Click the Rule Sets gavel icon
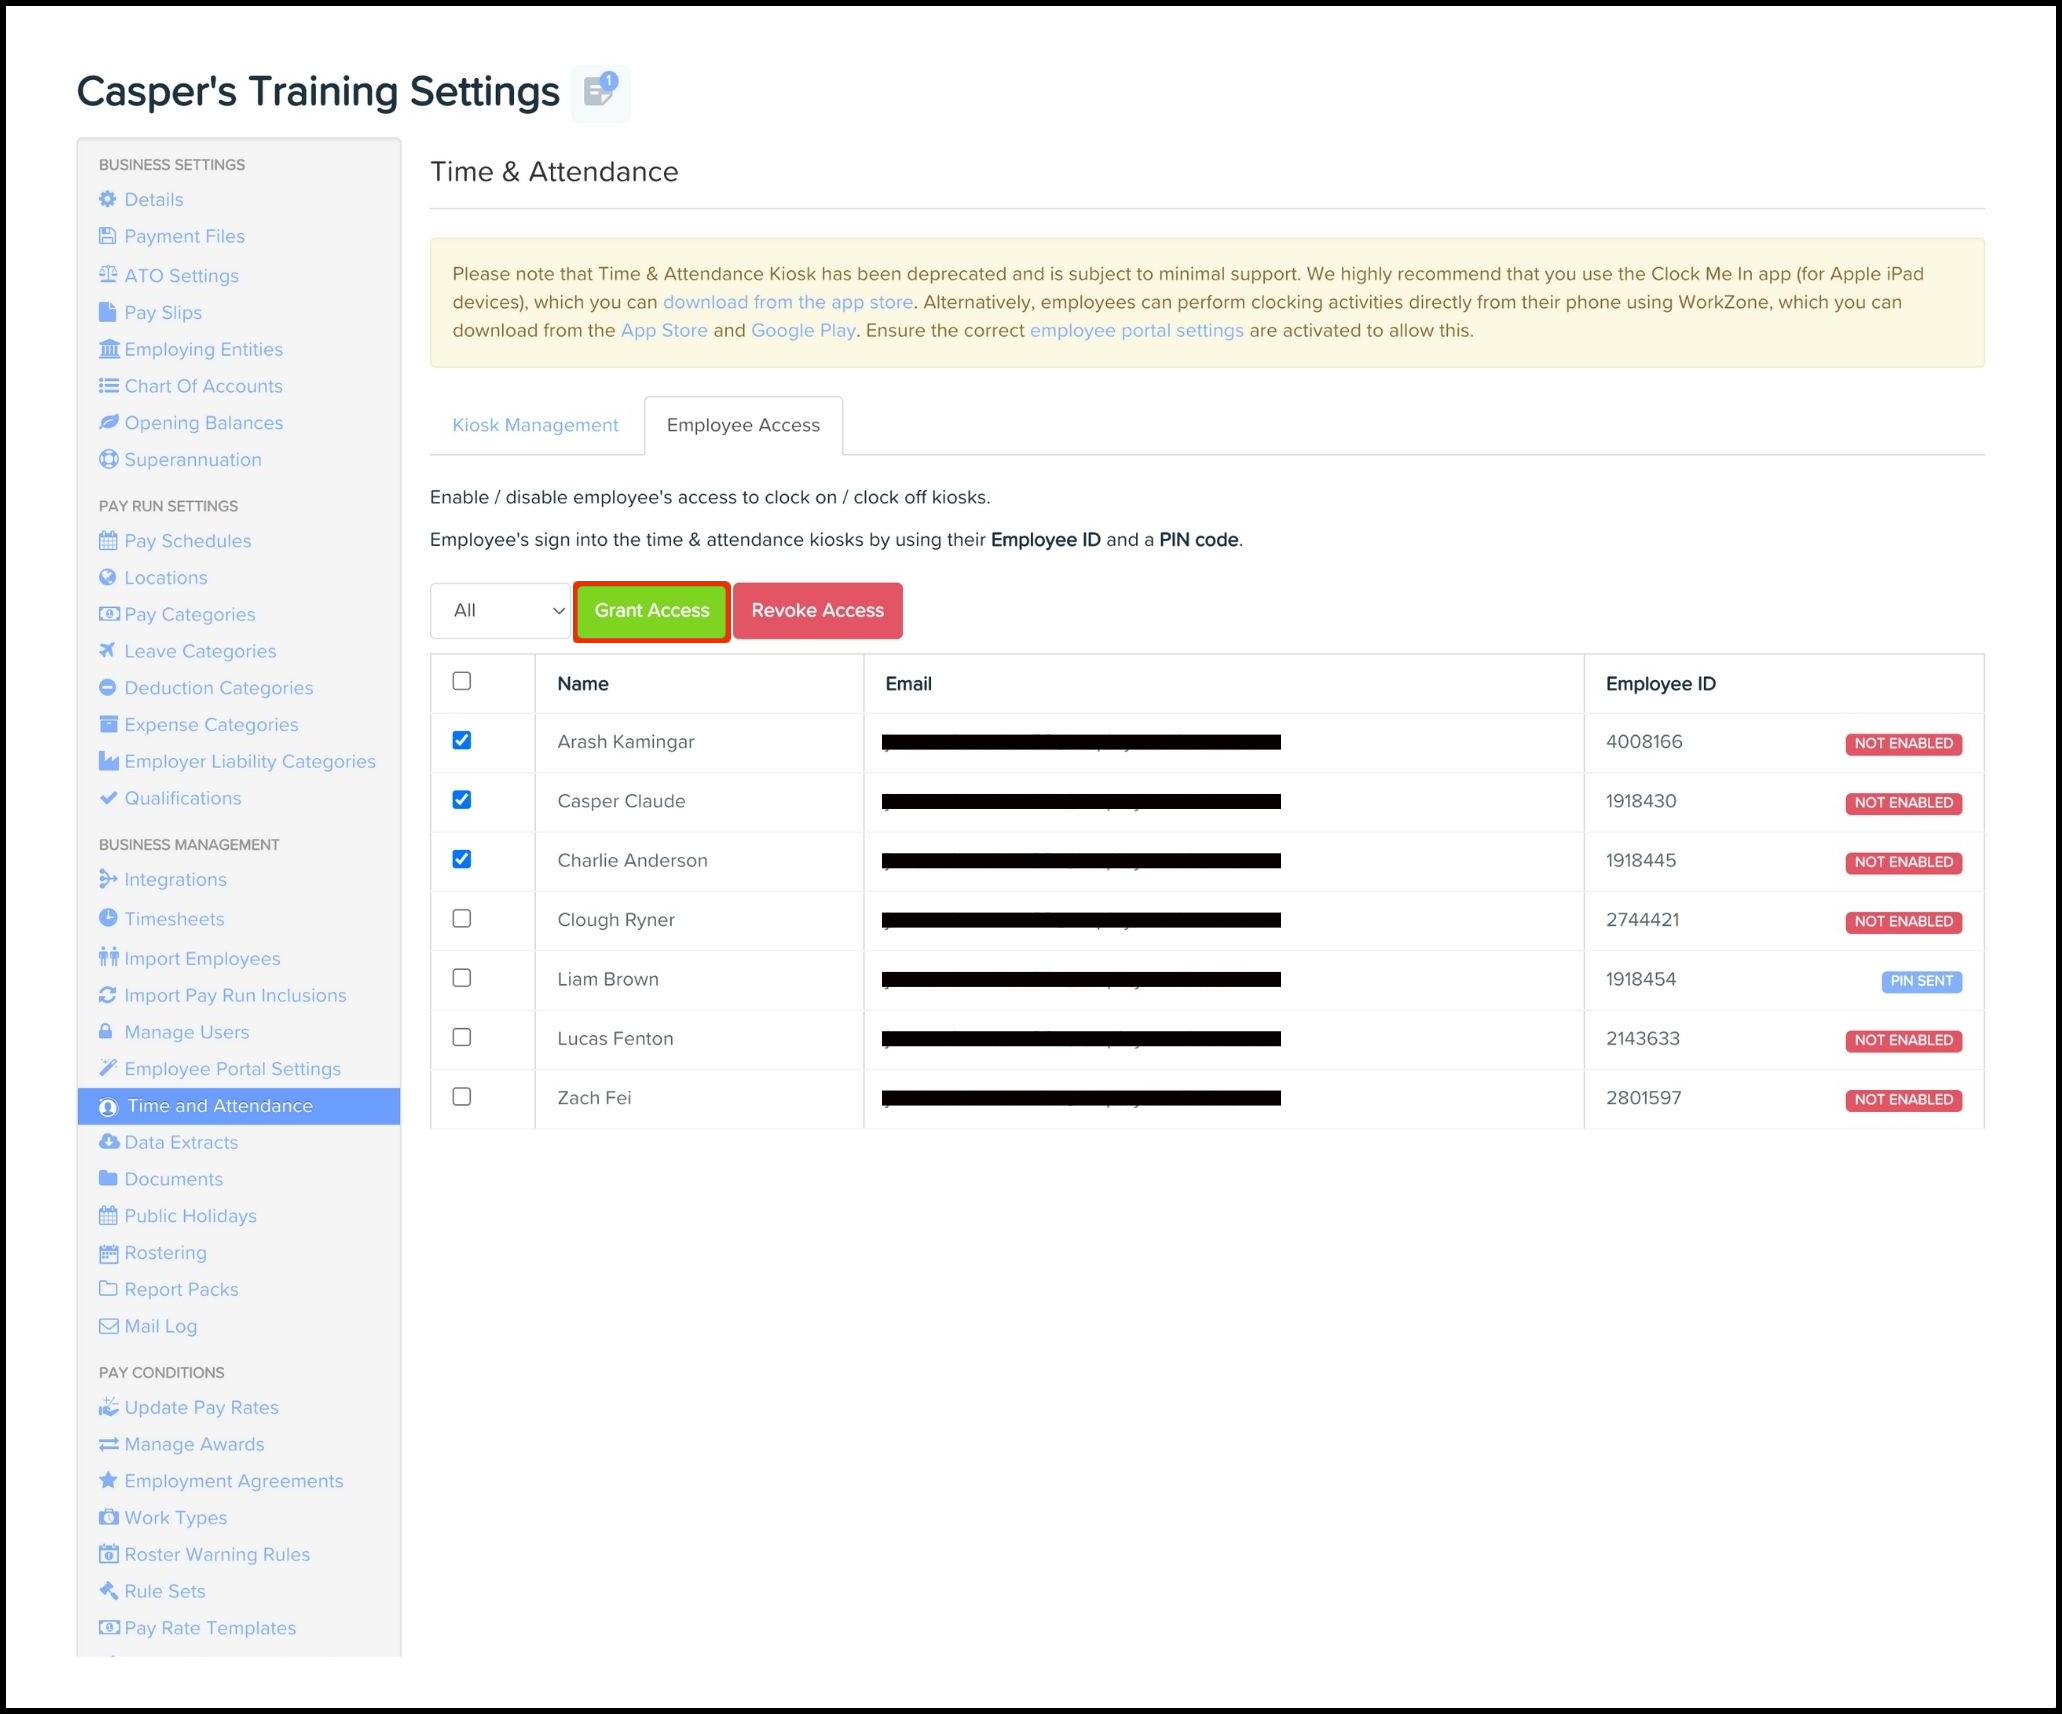The image size is (2062, 1714). [108, 1590]
